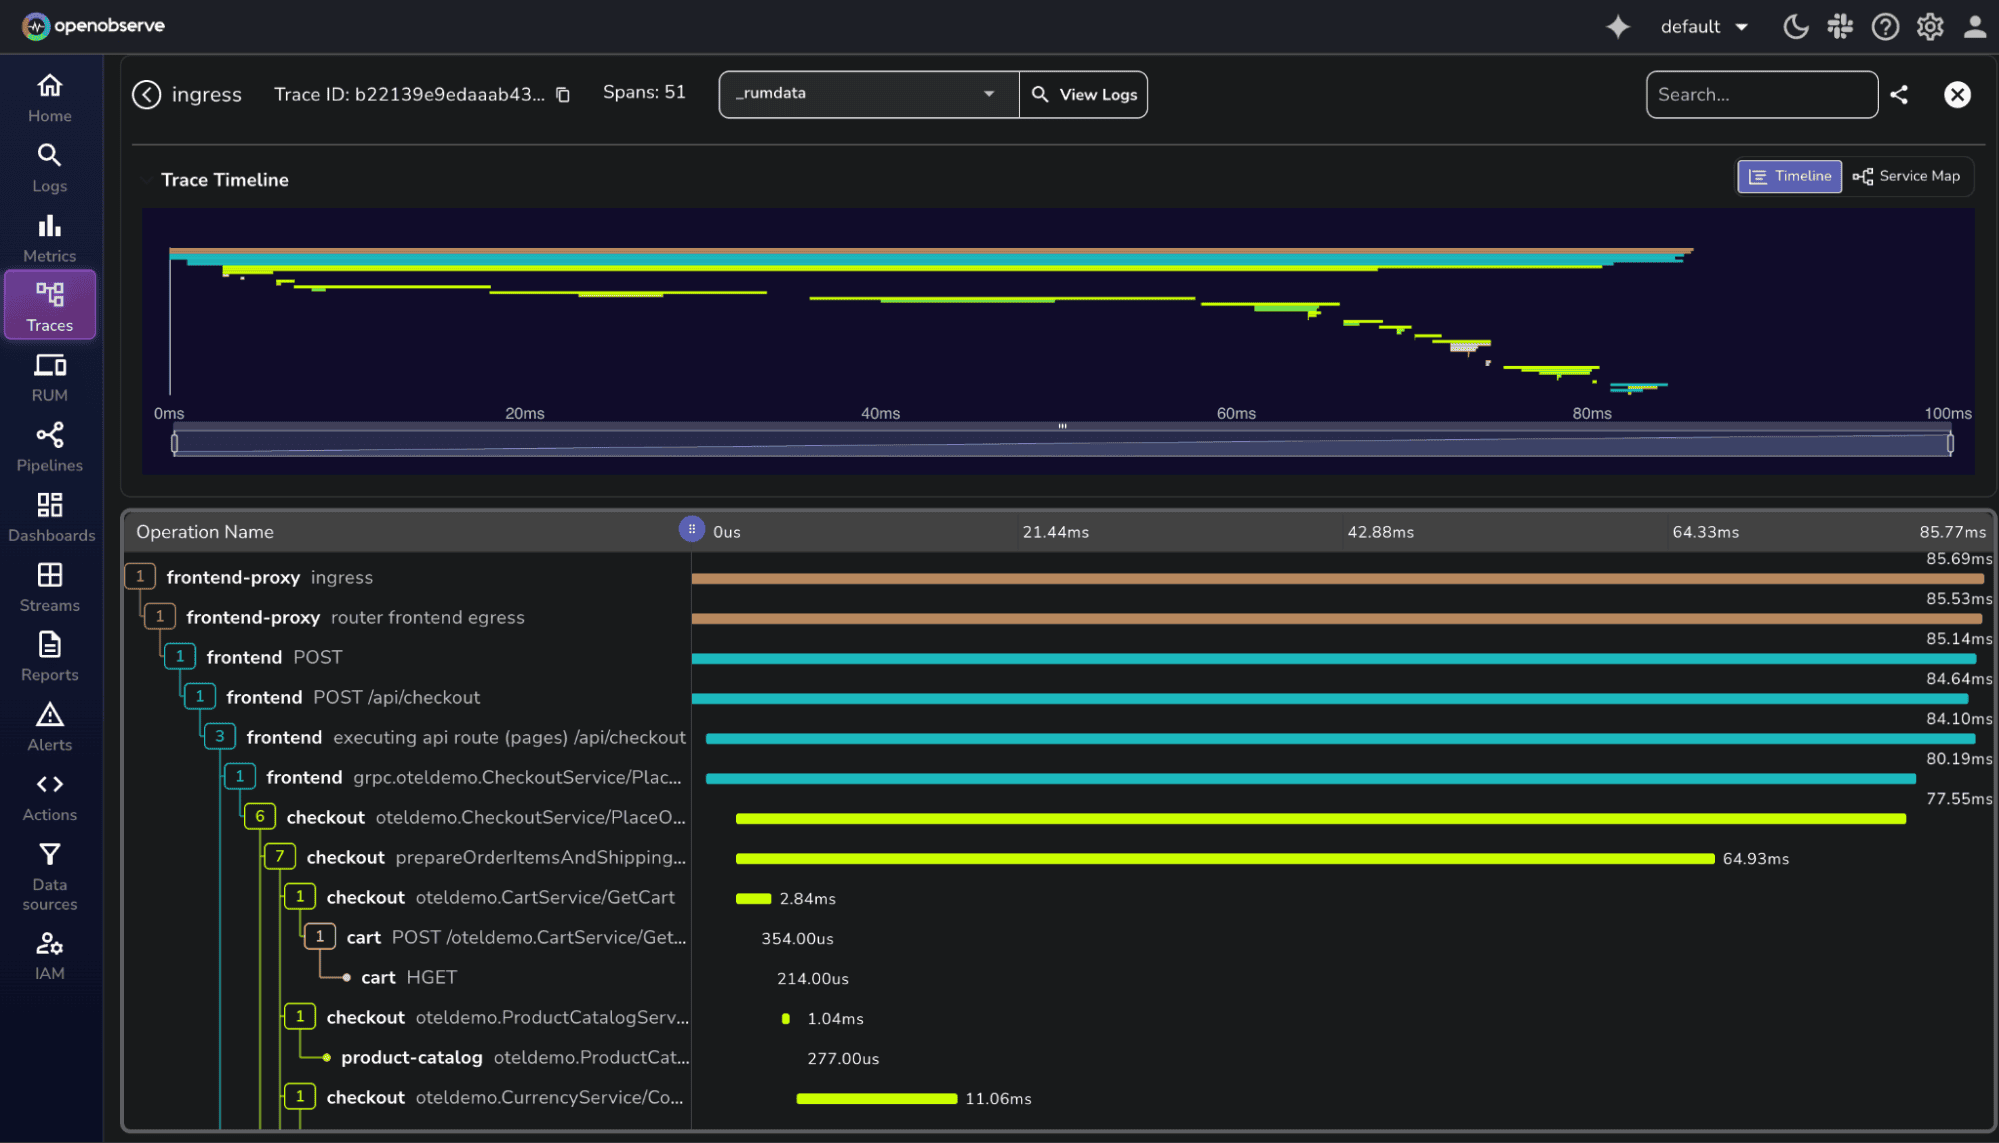
Task: Open Logs from the sidebar
Action: click(x=48, y=165)
